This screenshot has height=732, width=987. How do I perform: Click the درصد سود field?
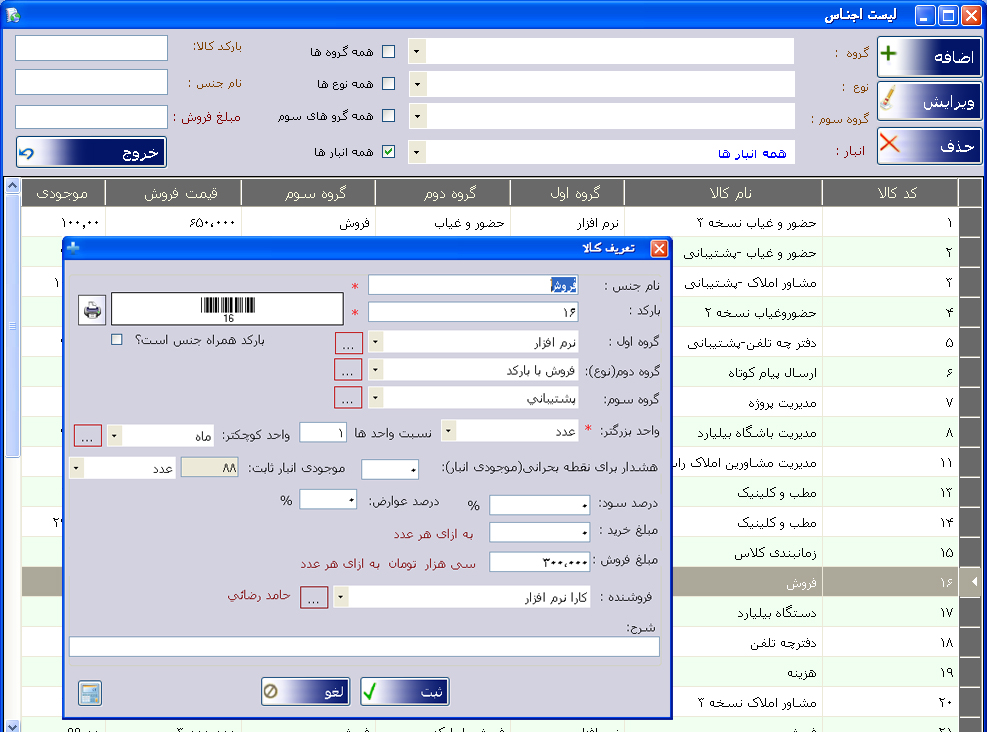(539, 505)
